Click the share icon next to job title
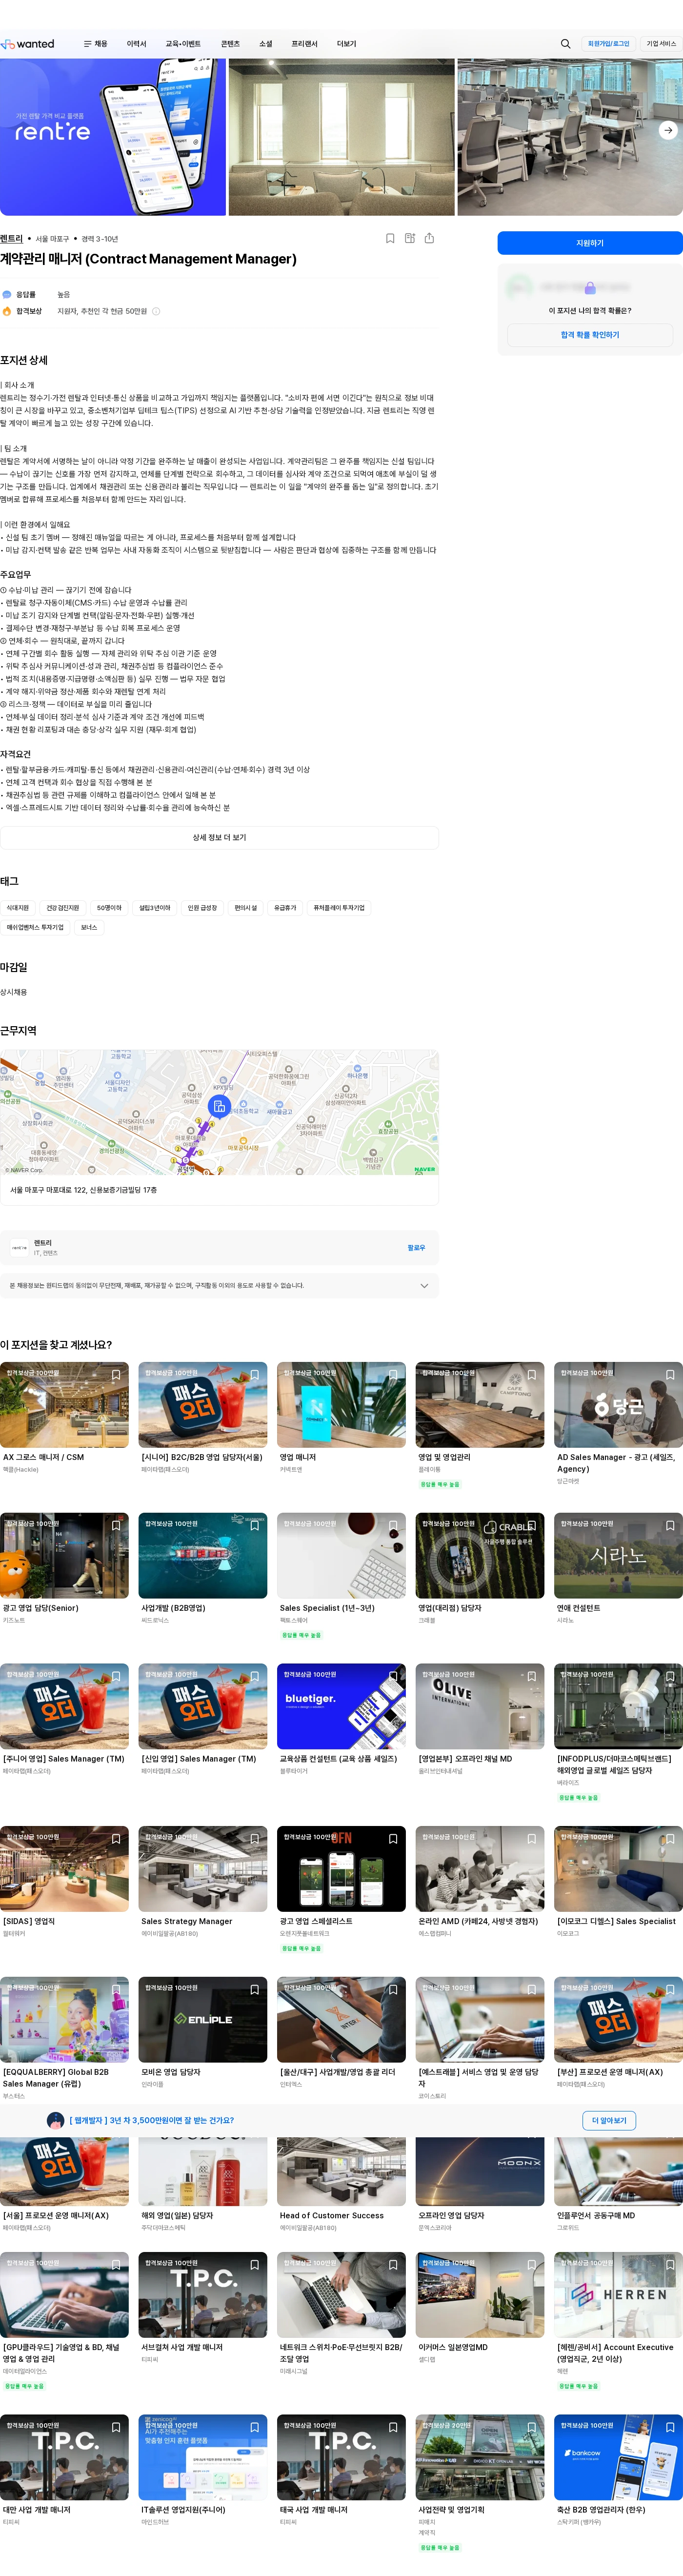The height and width of the screenshot is (2576, 683). point(429,238)
